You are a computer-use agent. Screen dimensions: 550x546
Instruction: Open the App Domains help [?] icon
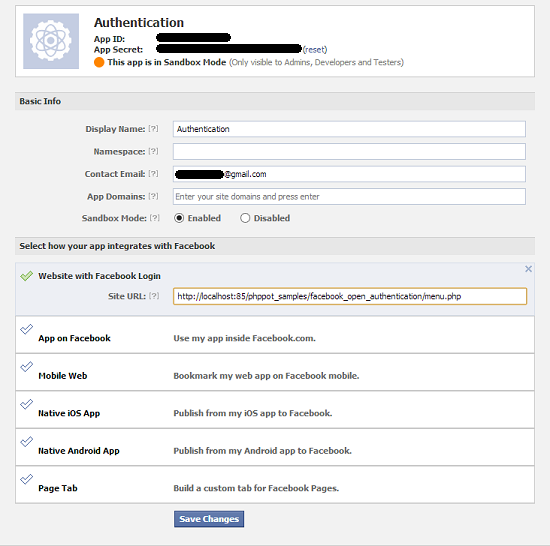(x=153, y=196)
